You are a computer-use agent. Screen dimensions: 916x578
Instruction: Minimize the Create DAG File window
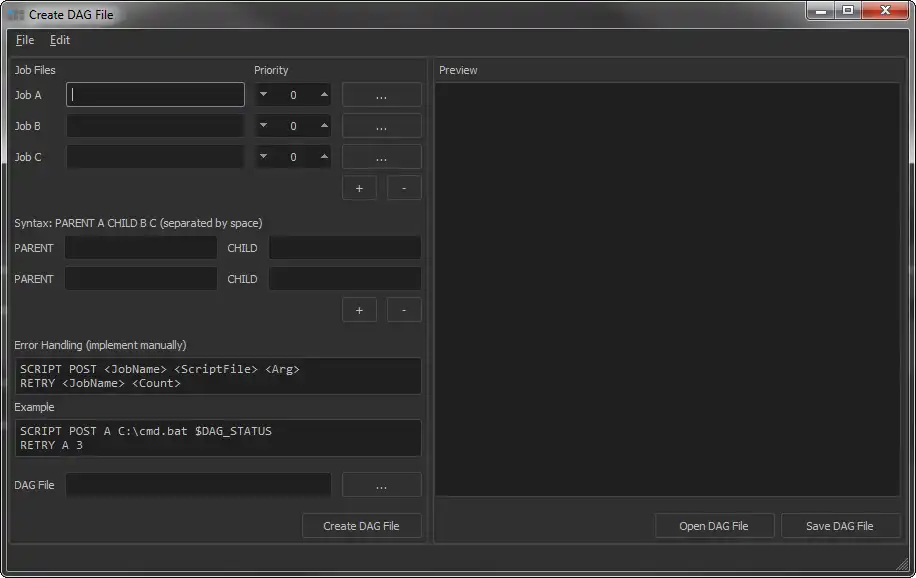click(x=821, y=11)
